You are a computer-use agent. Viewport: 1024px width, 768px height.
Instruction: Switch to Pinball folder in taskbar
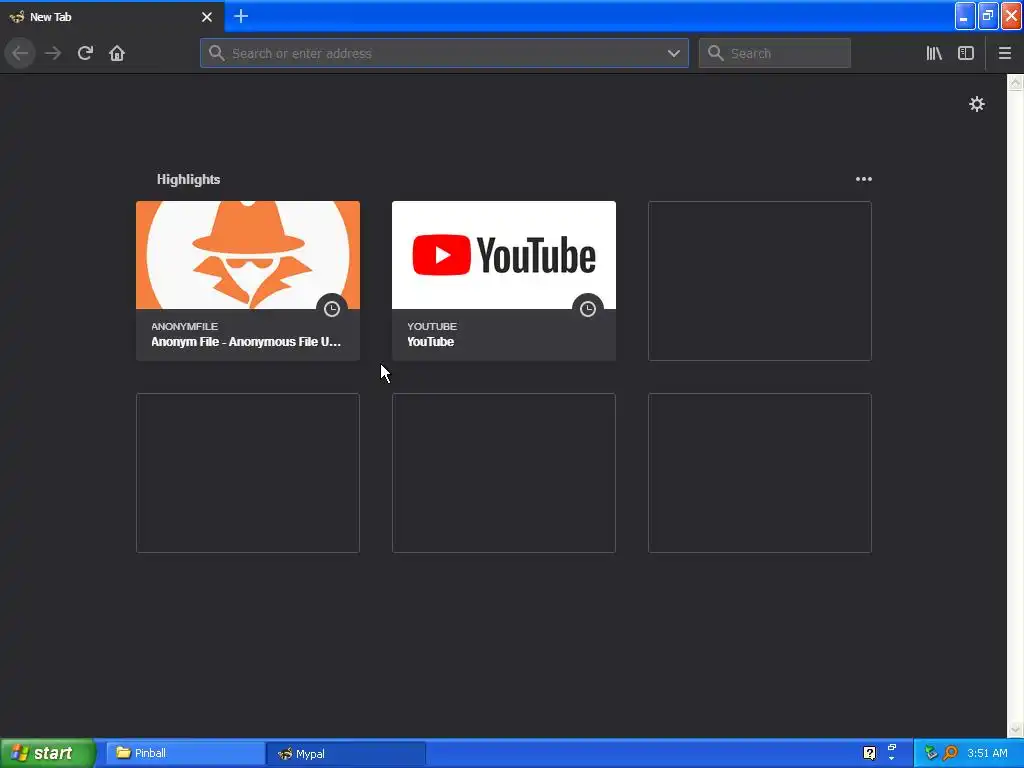[x=185, y=753]
